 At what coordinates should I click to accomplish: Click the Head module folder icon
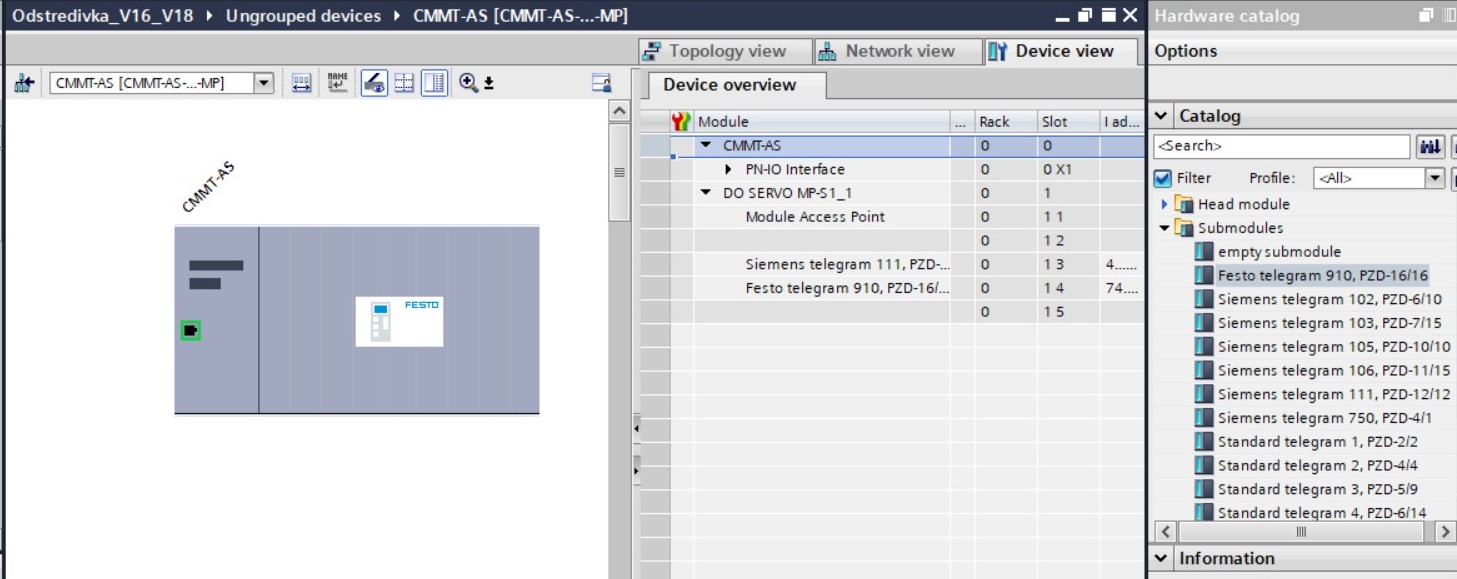click(x=1184, y=204)
